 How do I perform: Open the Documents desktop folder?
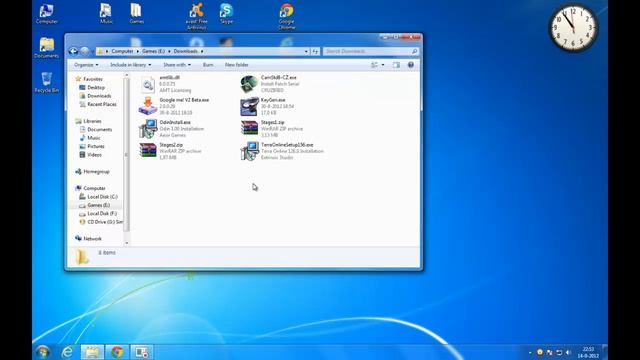[x=47, y=48]
